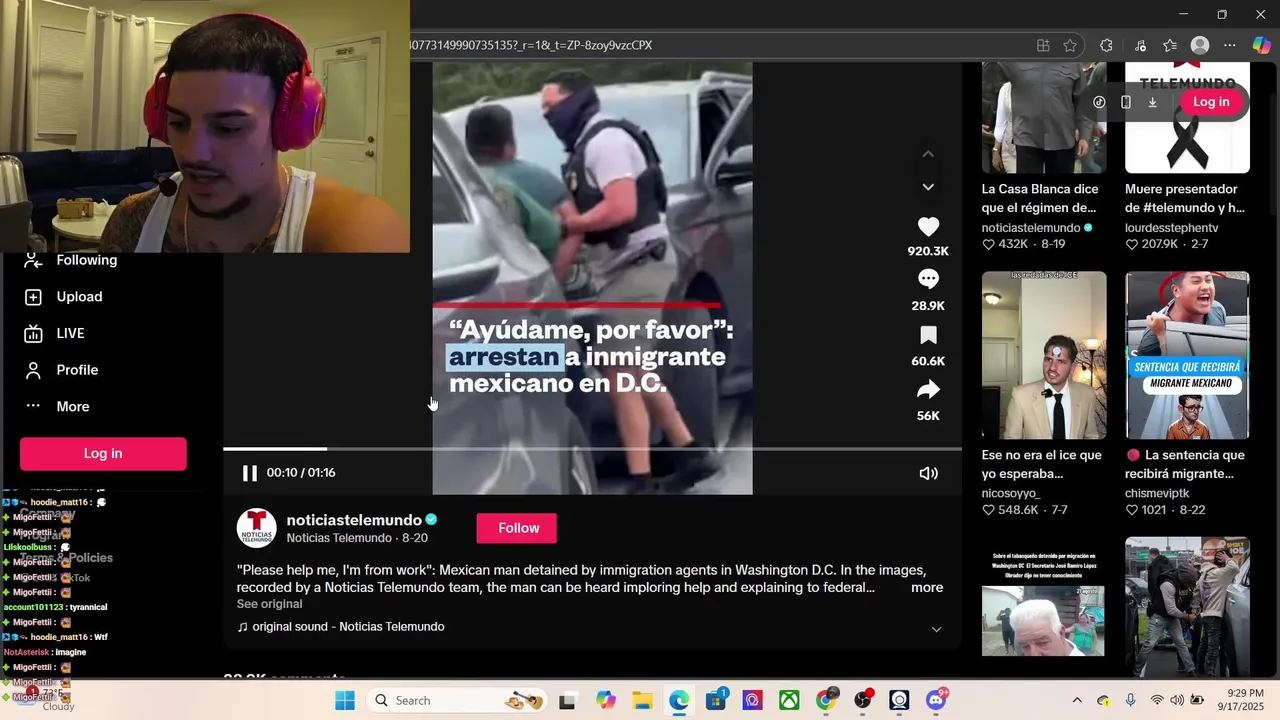Expand description with the more link
The image size is (1280, 720).
927,588
